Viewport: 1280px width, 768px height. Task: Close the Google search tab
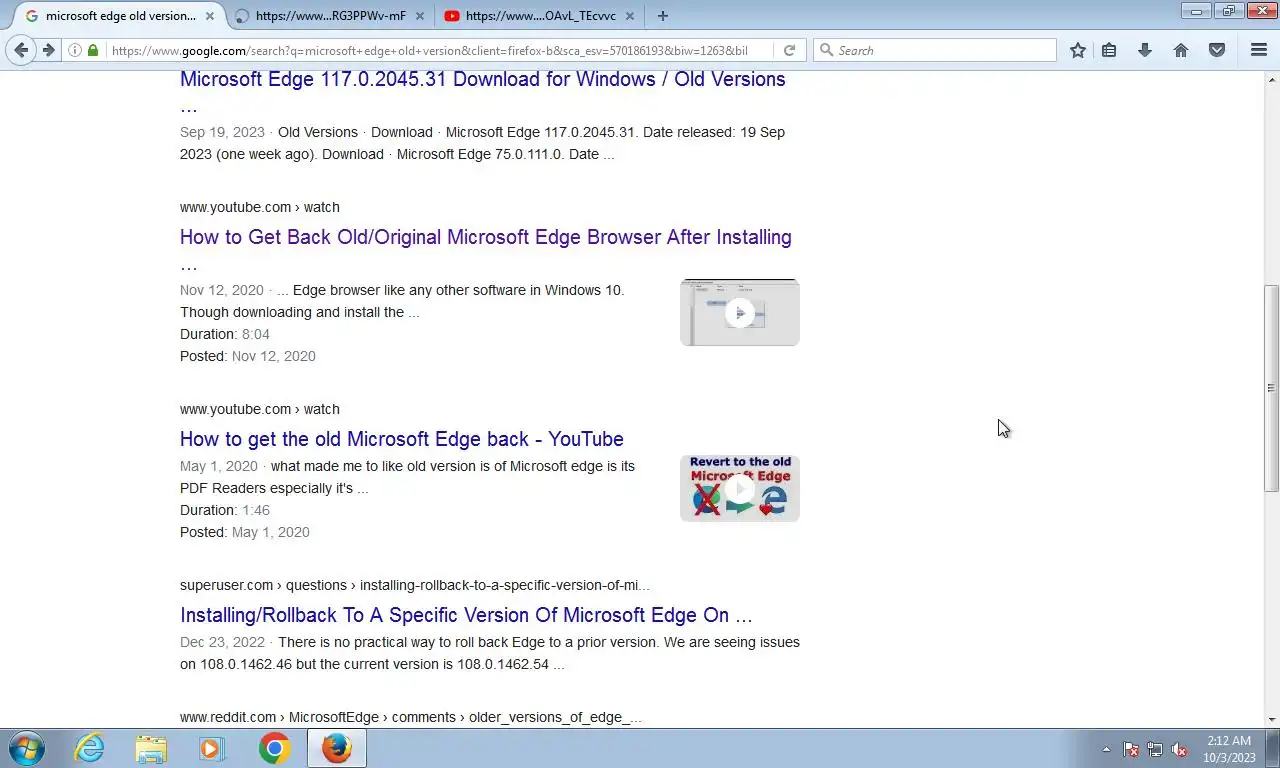click(210, 16)
